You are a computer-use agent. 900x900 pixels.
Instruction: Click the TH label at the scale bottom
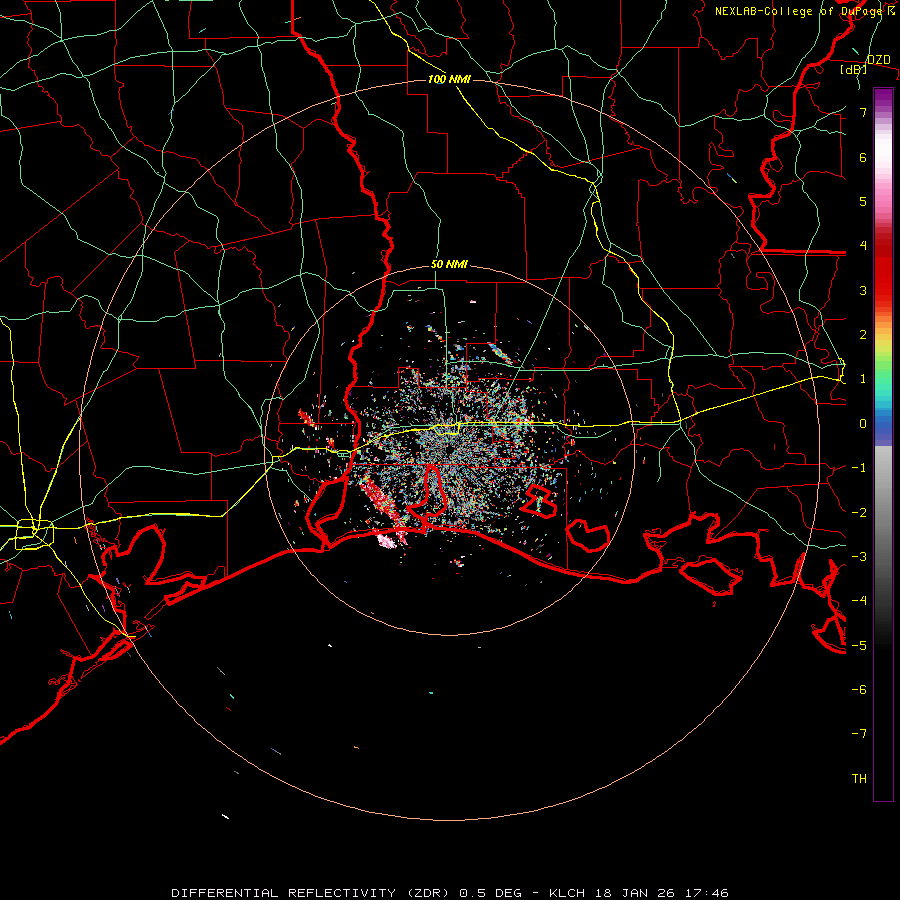[859, 779]
